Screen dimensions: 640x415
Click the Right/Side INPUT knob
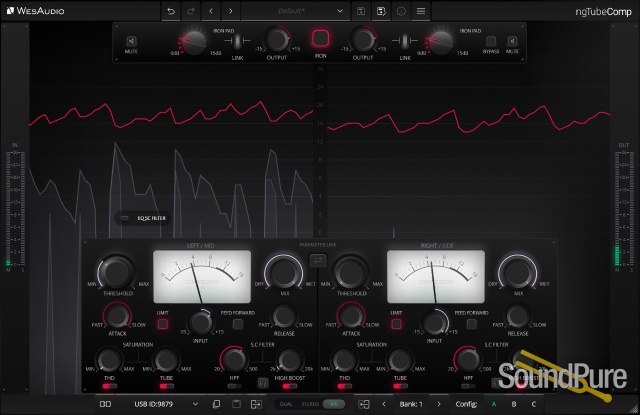[x=435, y=323]
